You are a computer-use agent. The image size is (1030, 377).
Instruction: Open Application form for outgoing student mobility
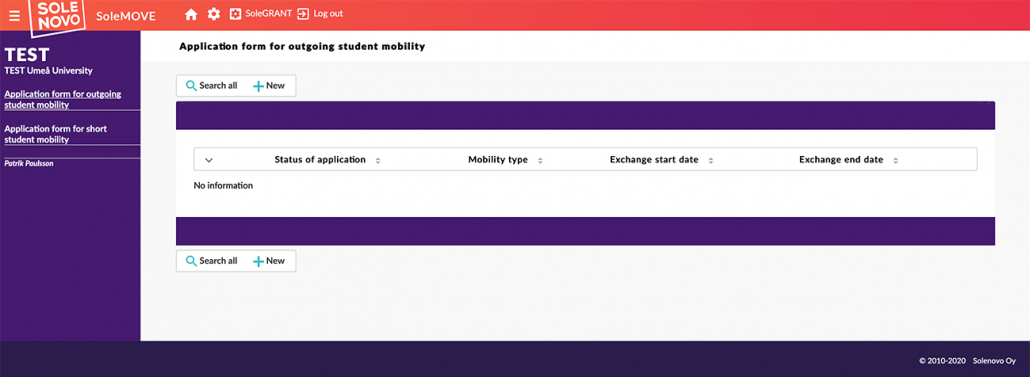pyautogui.click(x=63, y=99)
